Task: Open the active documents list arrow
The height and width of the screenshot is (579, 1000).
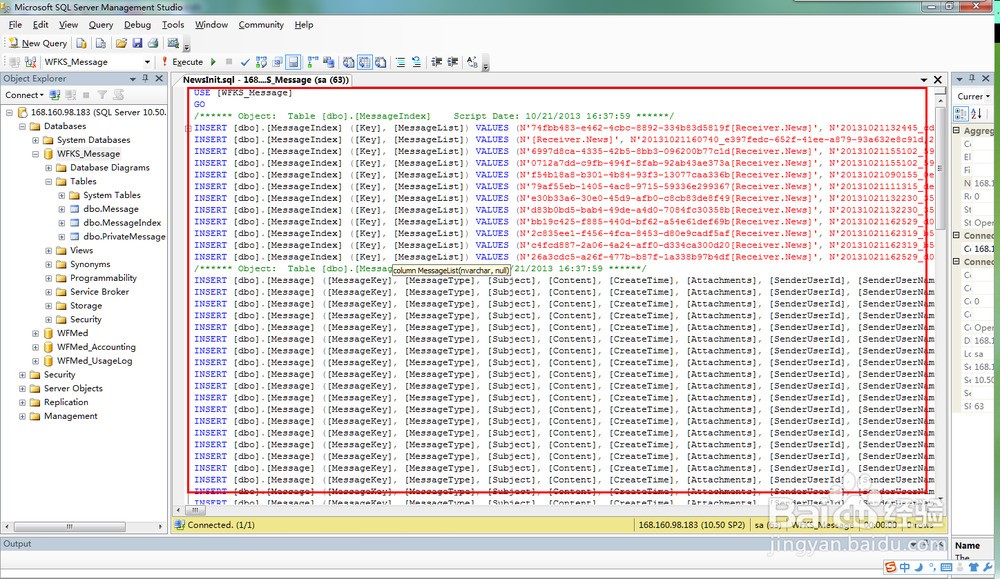Action: 923,80
